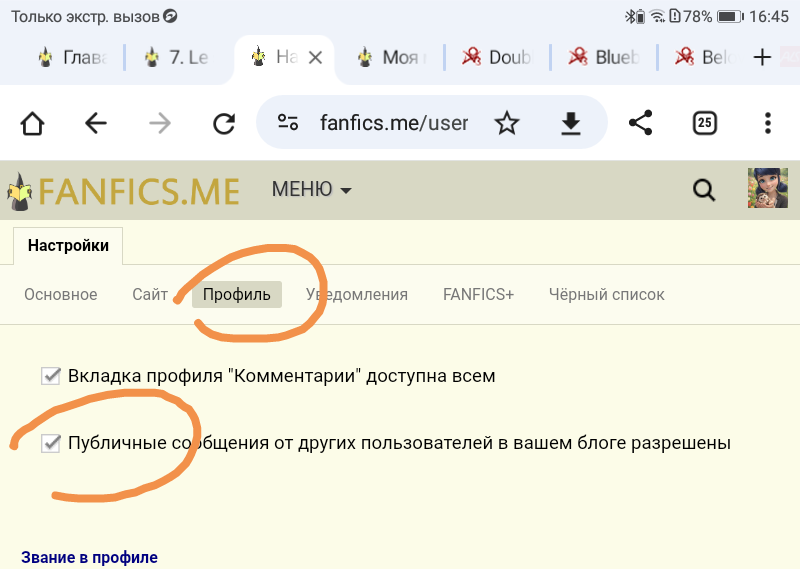The height and width of the screenshot is (569, 800).
Task: Open the site search magnifier icon
Action: tap(704, 189)
